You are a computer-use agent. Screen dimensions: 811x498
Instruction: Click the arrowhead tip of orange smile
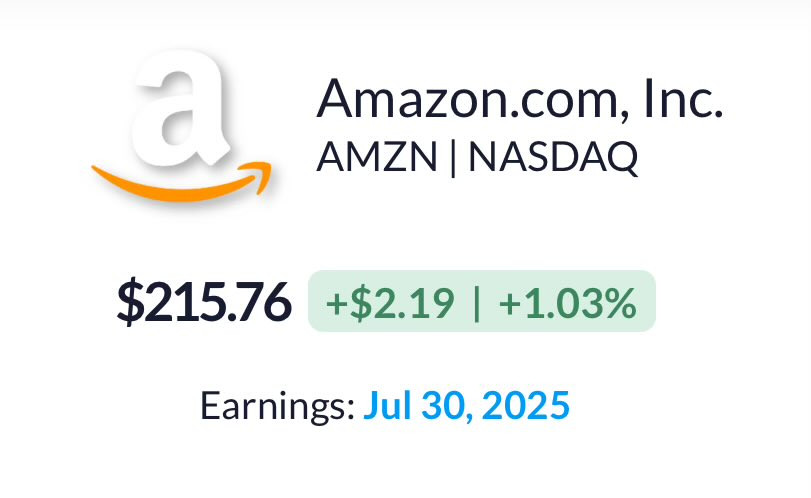[x=261, y=173]
